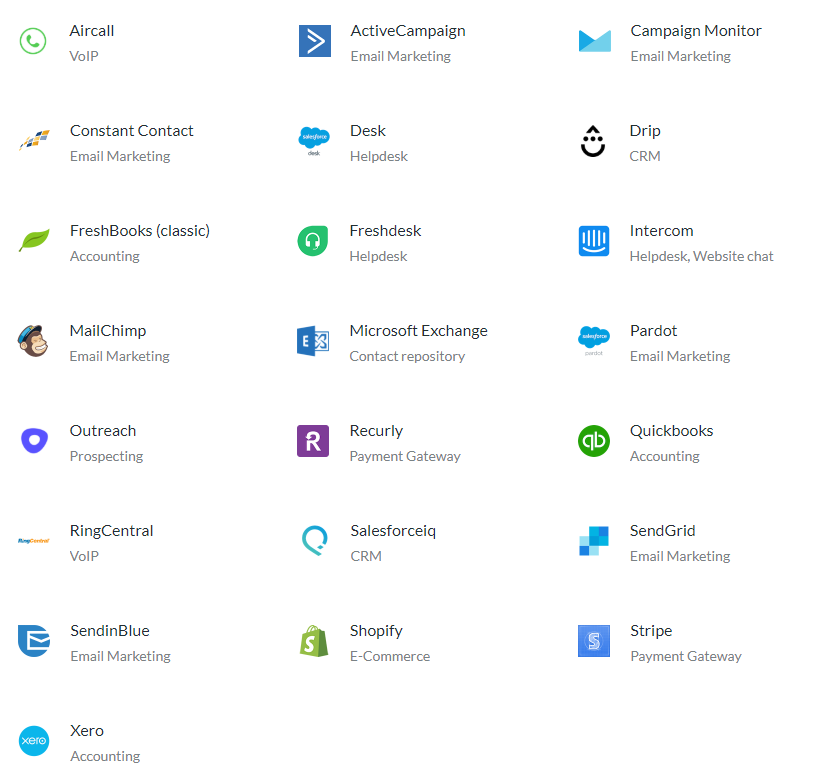The image size is (832, 779).
Task: Open the Intercom title link
Action: click(662, 231)
